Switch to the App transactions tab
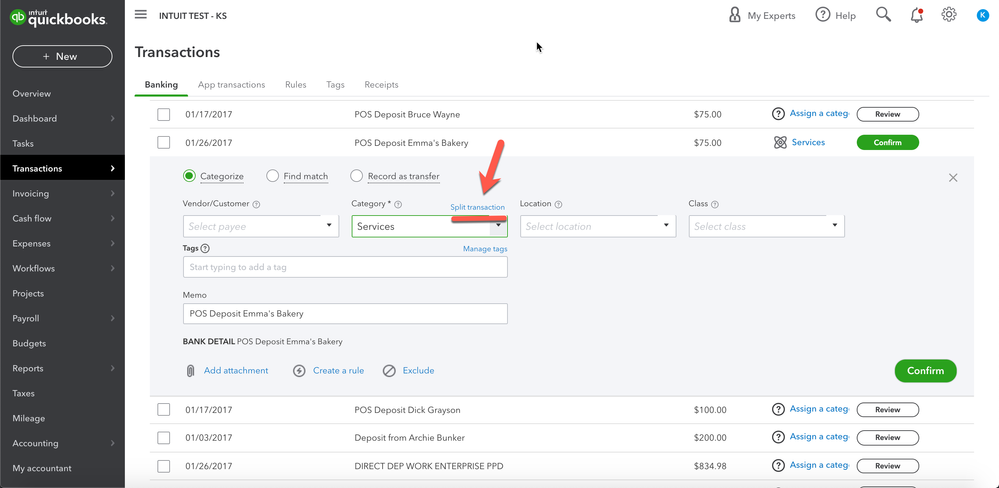 pos(231,85)
